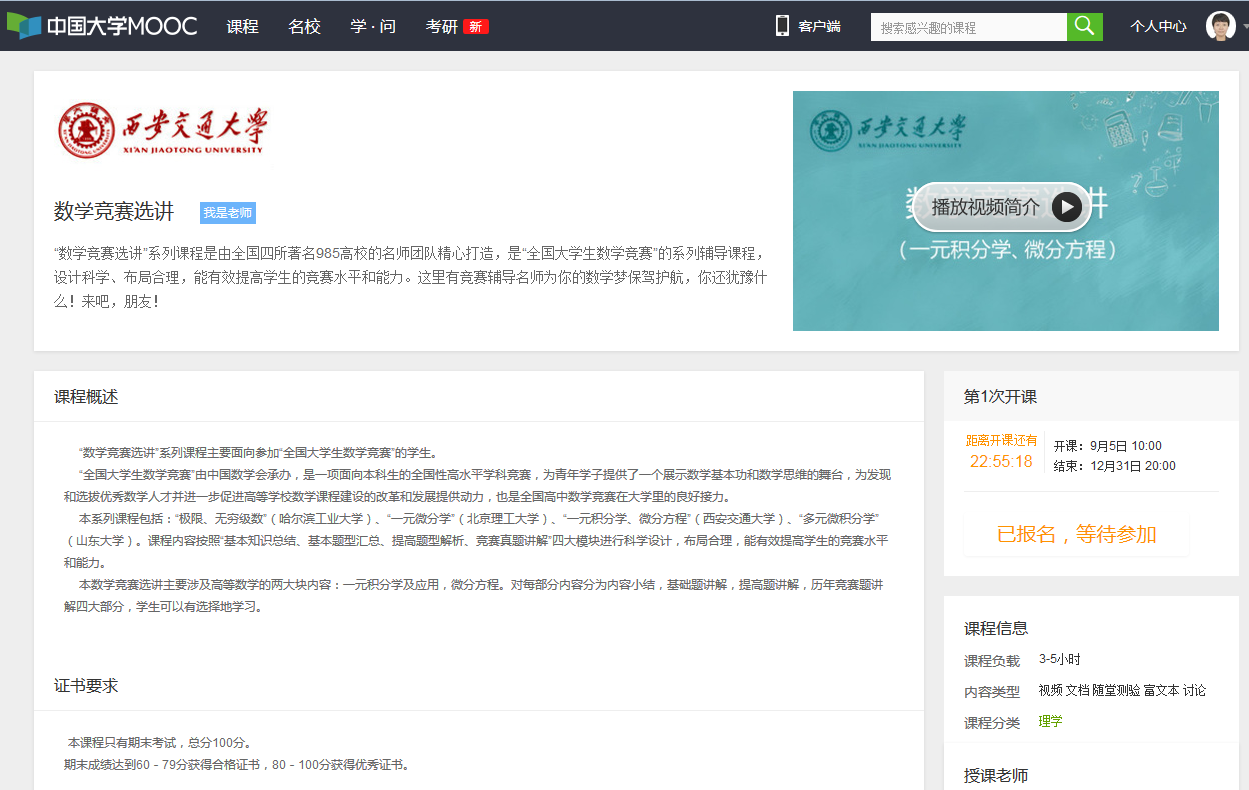Click the 证书要求 section heading
This screenshot has width=1249, height=790.
[86, 686]
